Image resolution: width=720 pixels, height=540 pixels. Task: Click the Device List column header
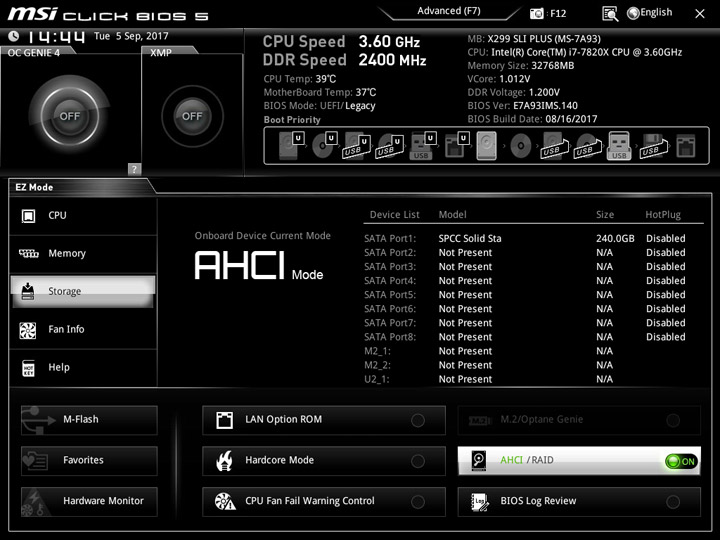coord(394,214)
